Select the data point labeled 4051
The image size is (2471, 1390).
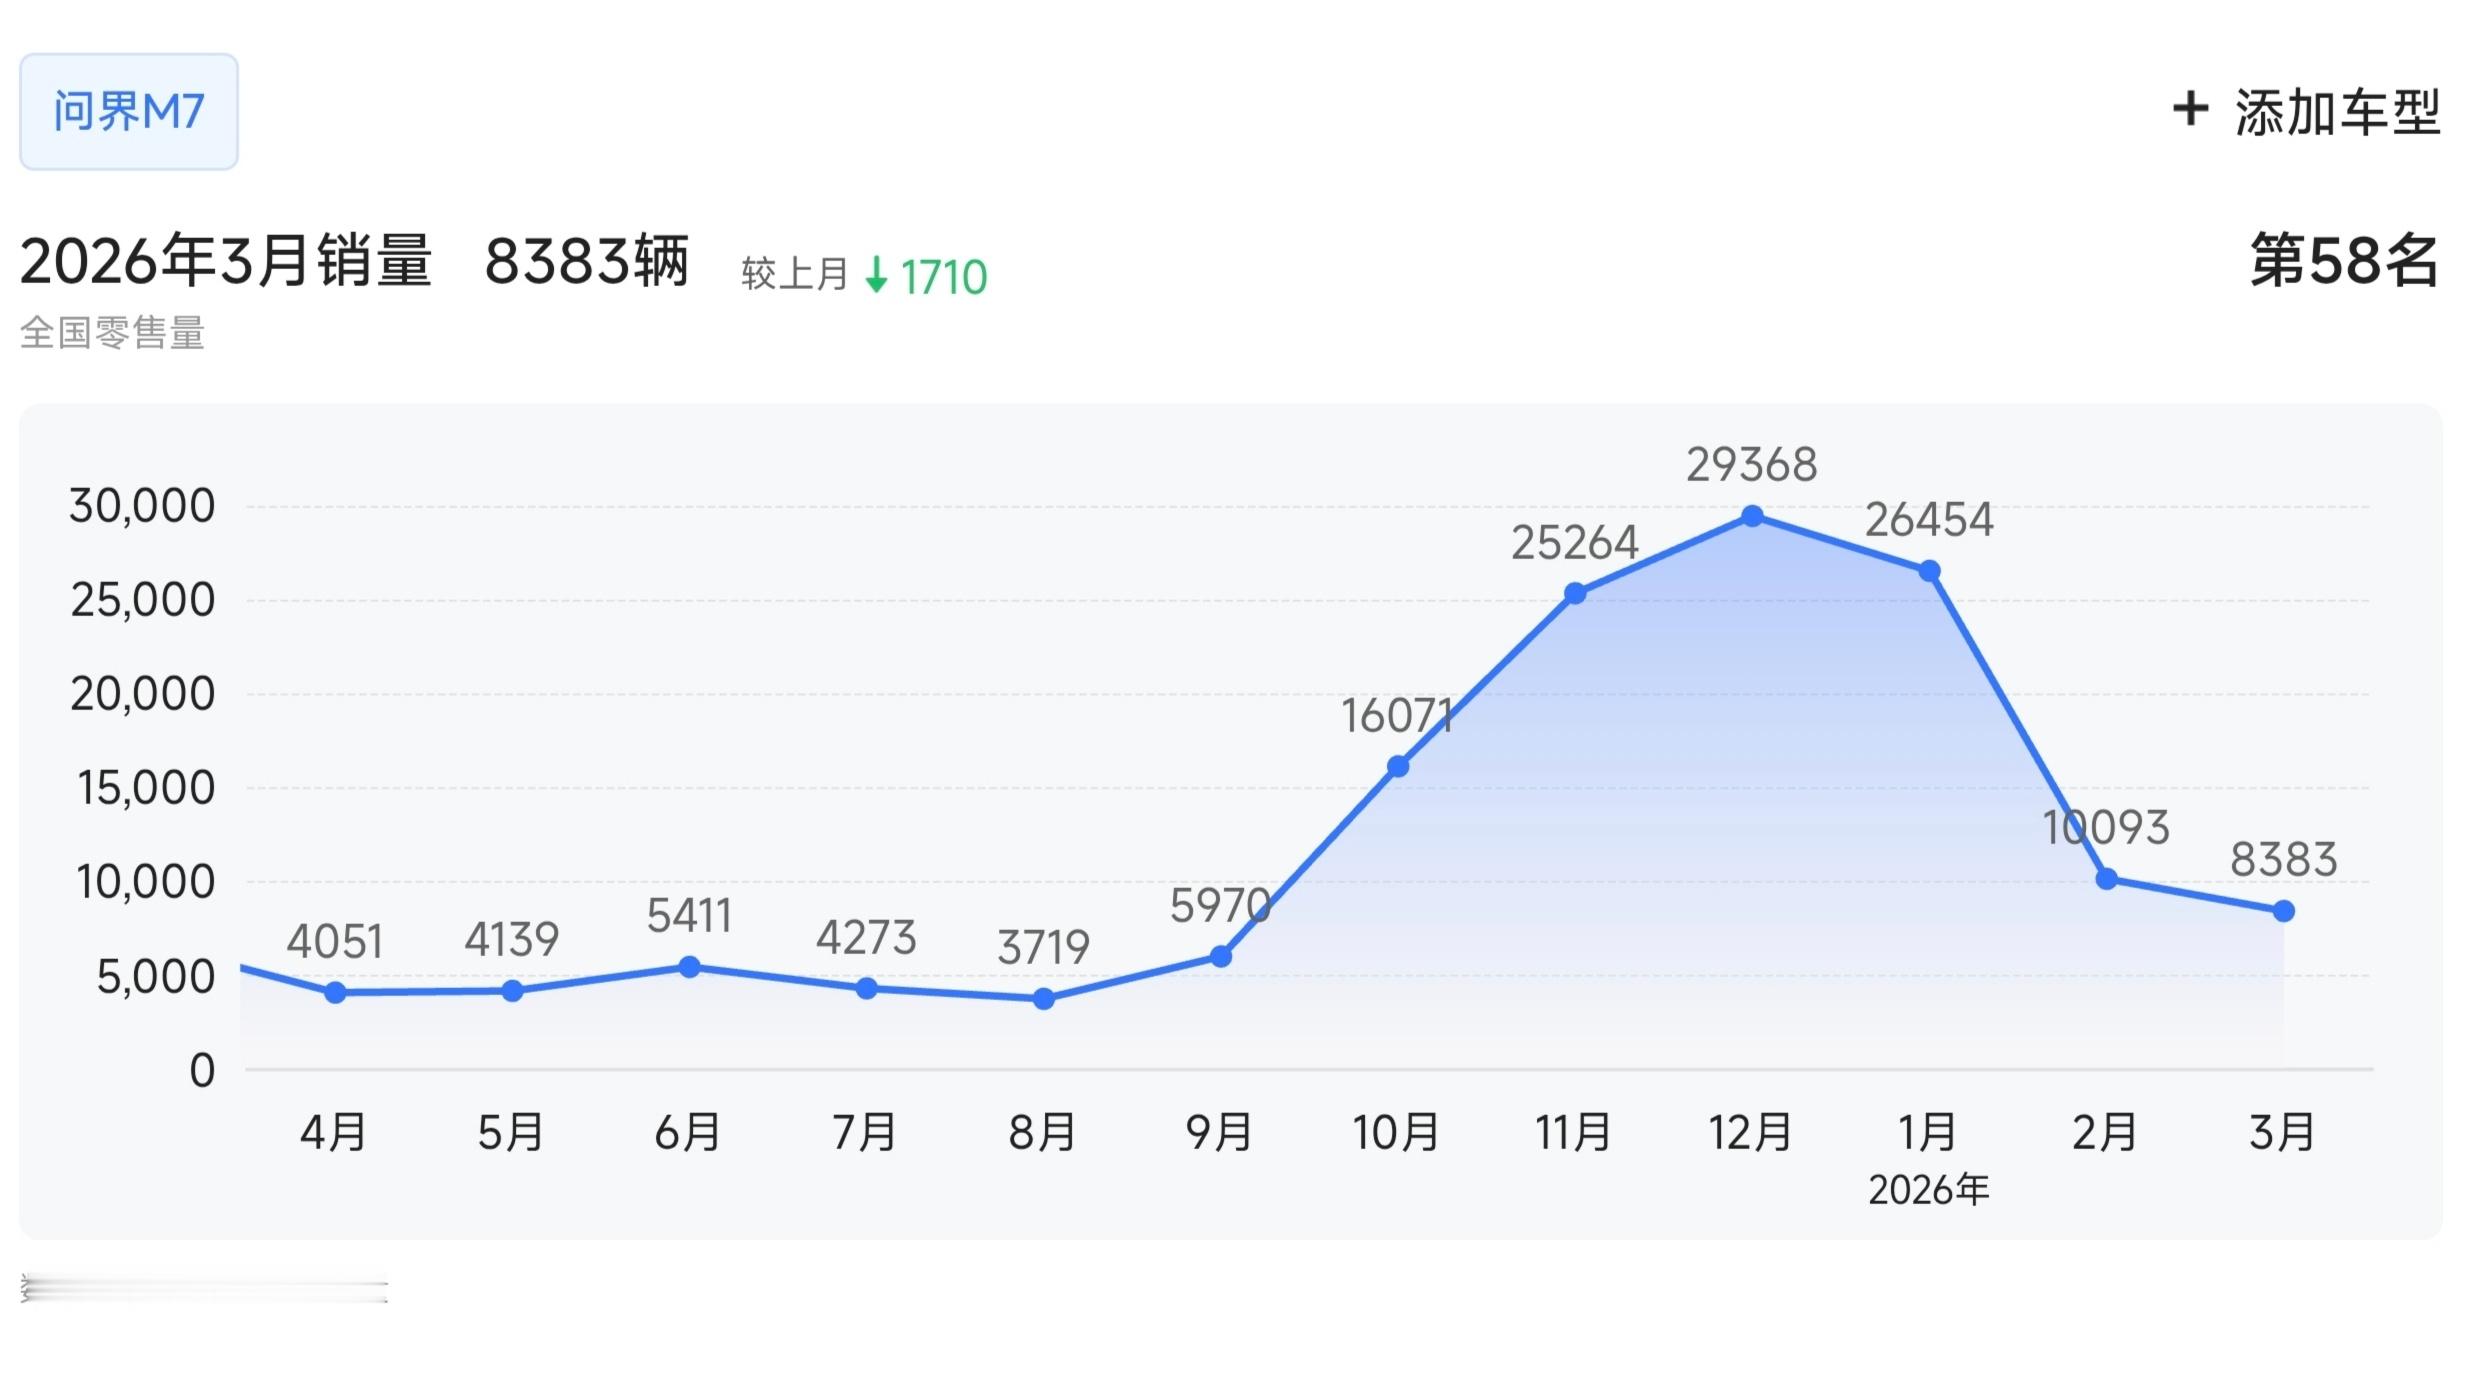pyautogui.click(x=336, y=992)
